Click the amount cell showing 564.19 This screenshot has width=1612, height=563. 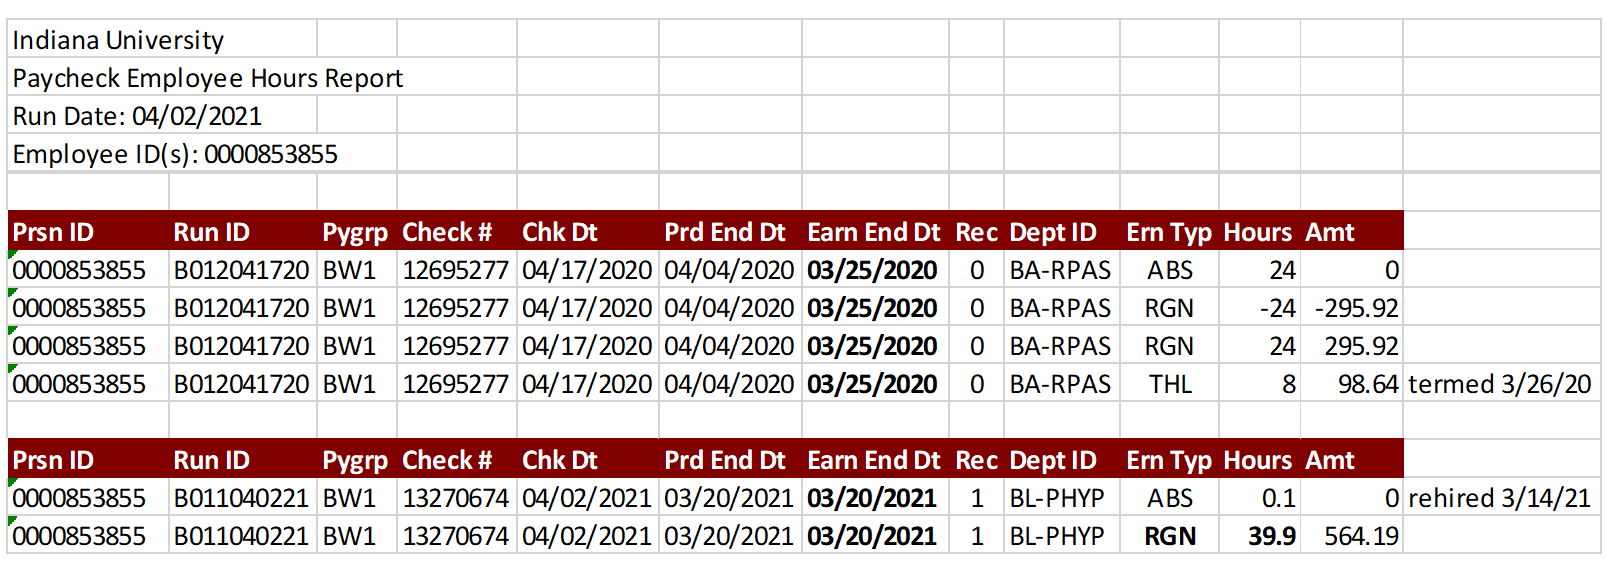tap(1352, 536)
